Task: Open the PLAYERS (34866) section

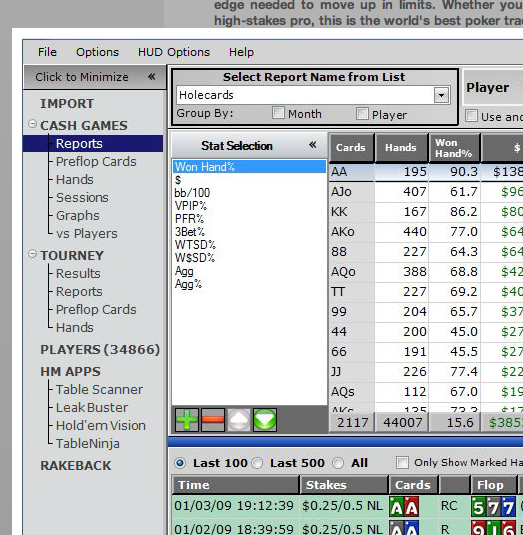Action: (x=100, y=350)
